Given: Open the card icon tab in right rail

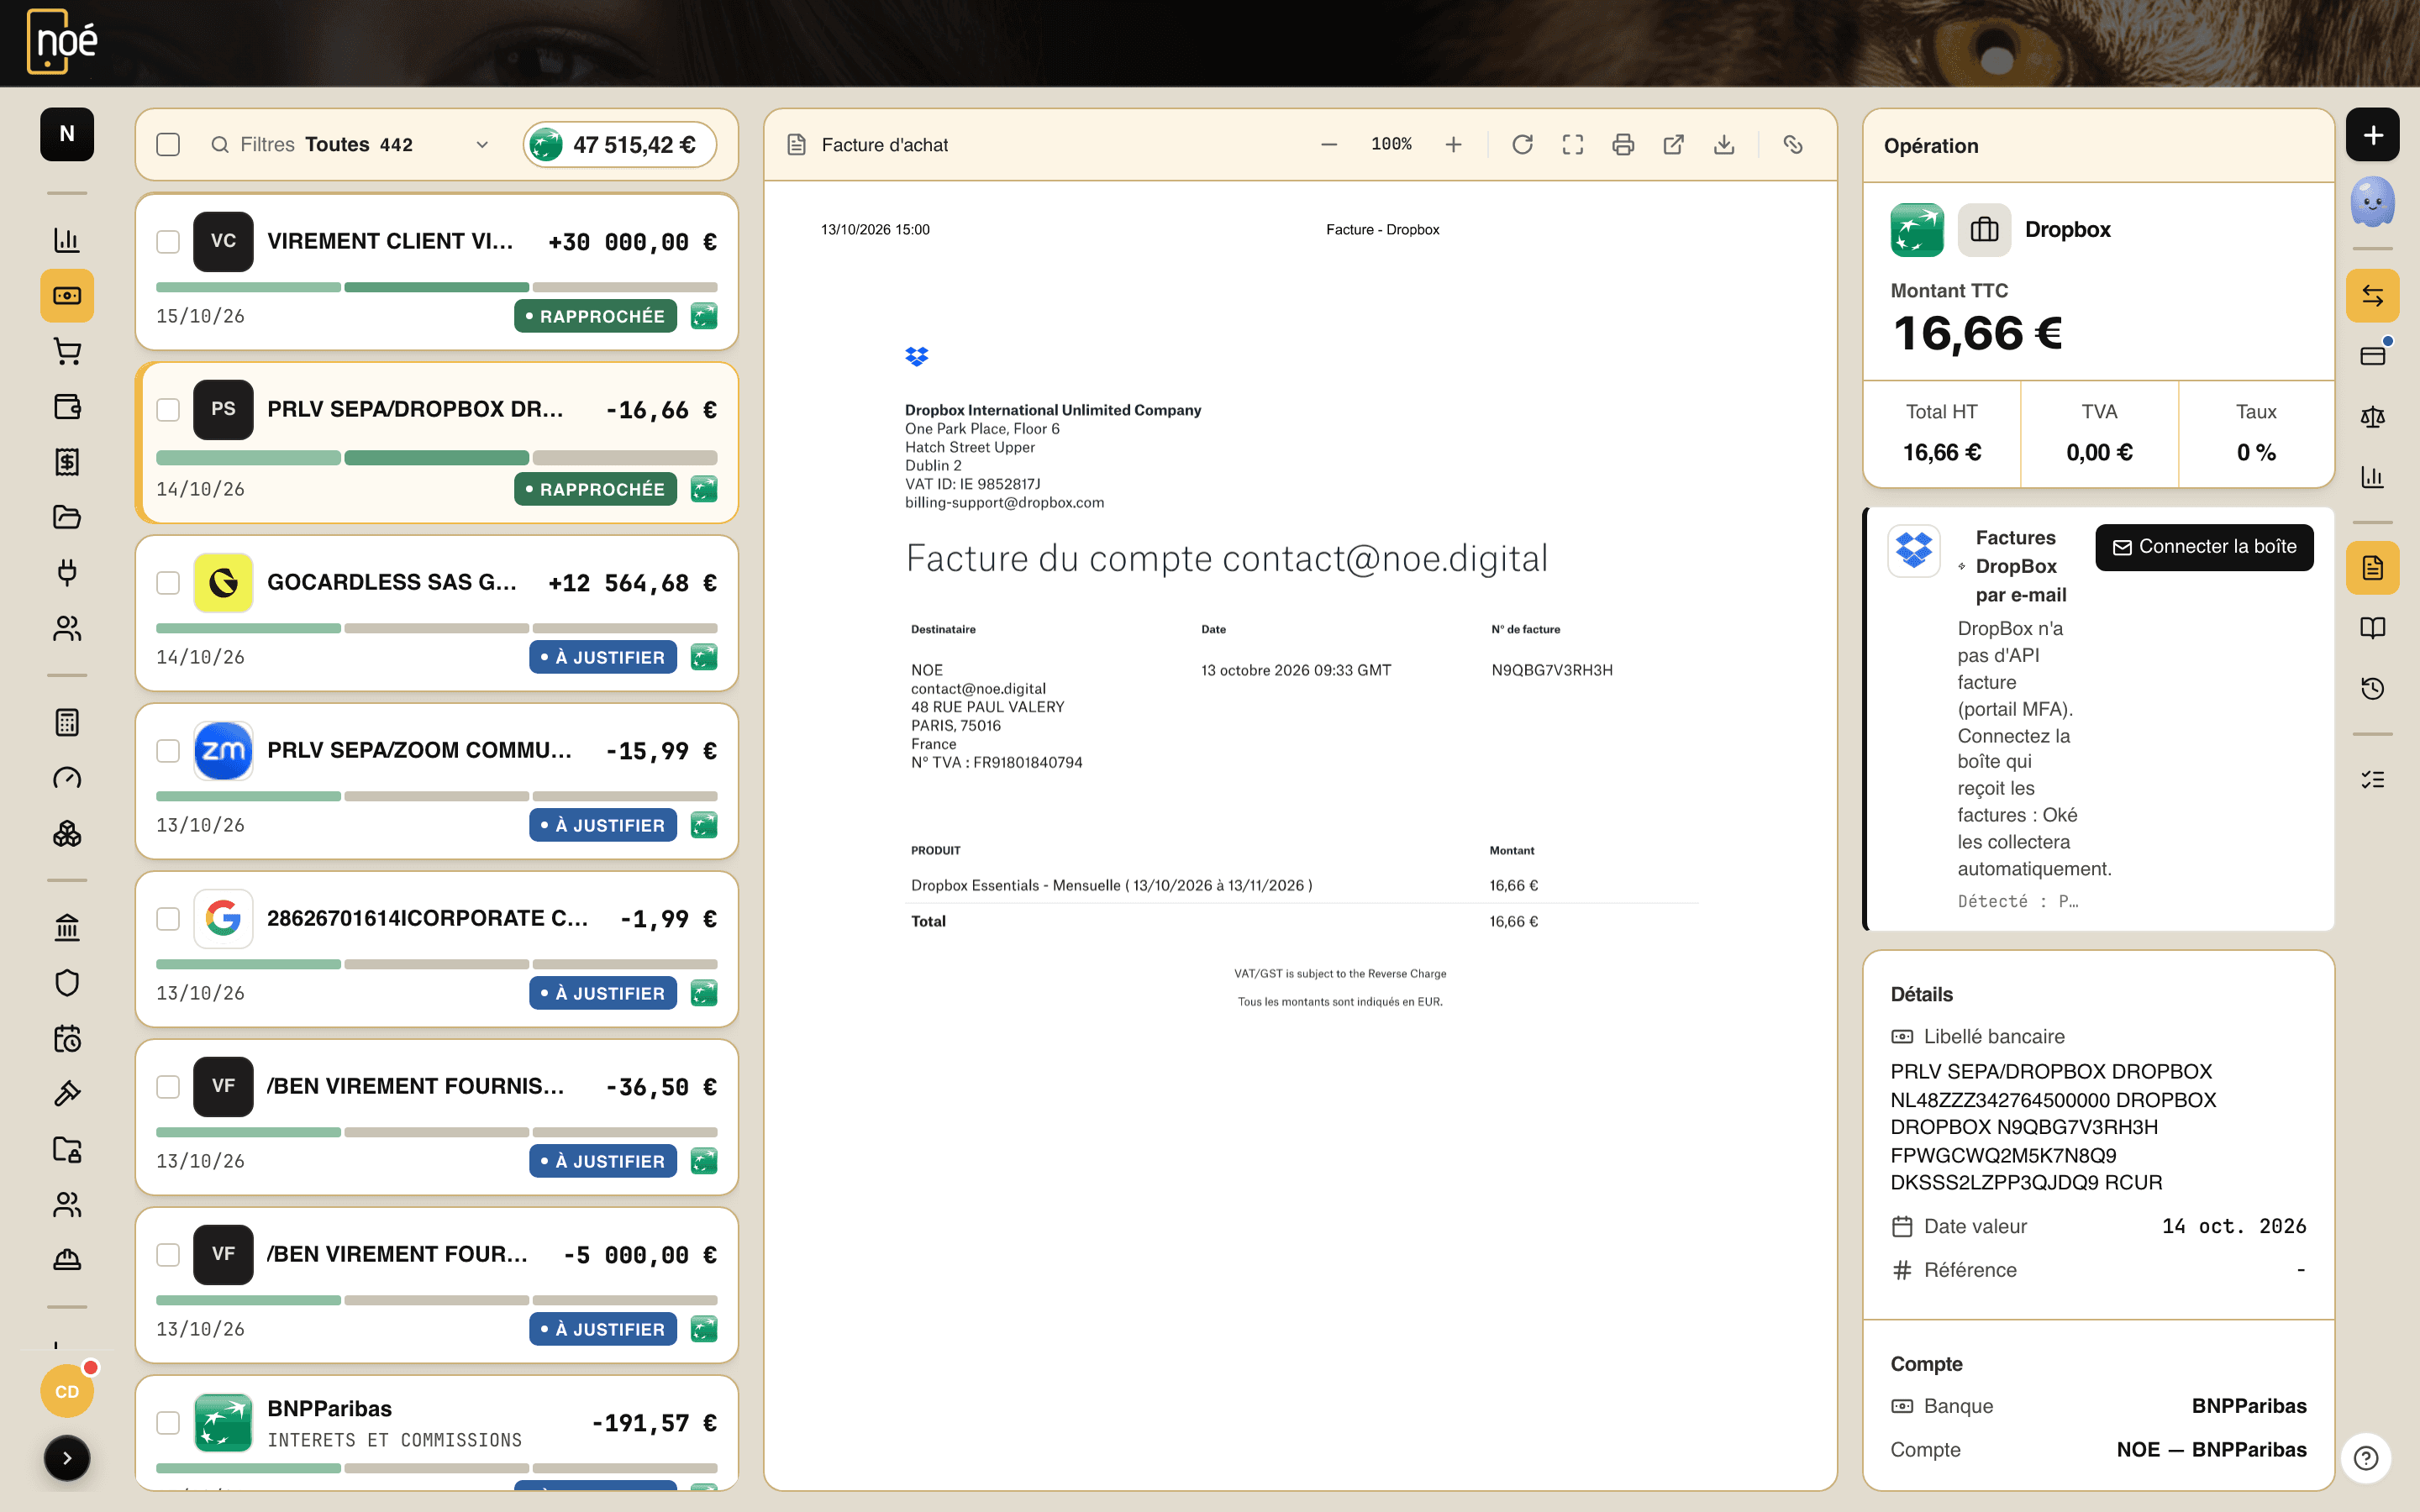Looking at the screenshot, I should tap(2373, 356).
